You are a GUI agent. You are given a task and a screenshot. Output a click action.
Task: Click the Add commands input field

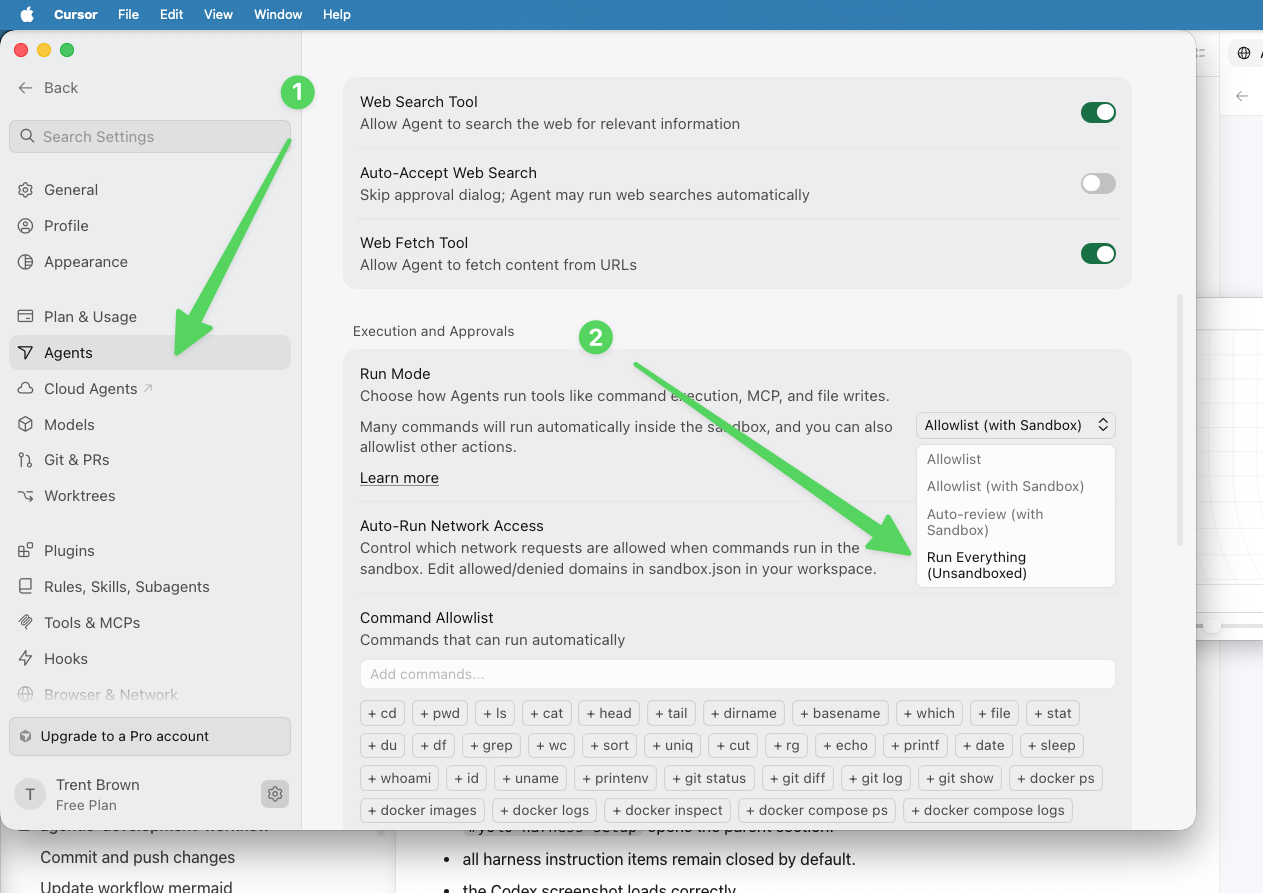tap(738, 674)
